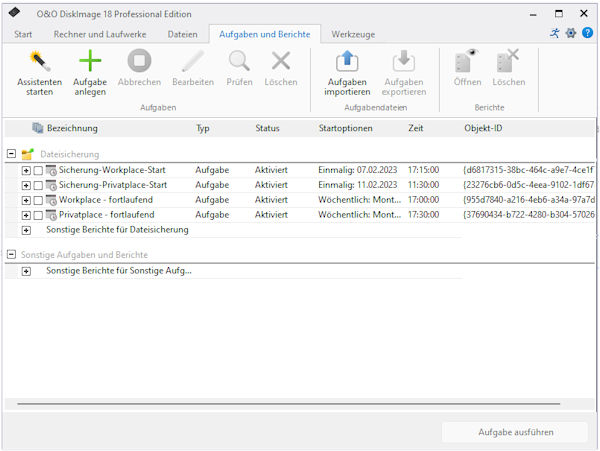Click the Dateisicherung folder icon

click(28, 154)
